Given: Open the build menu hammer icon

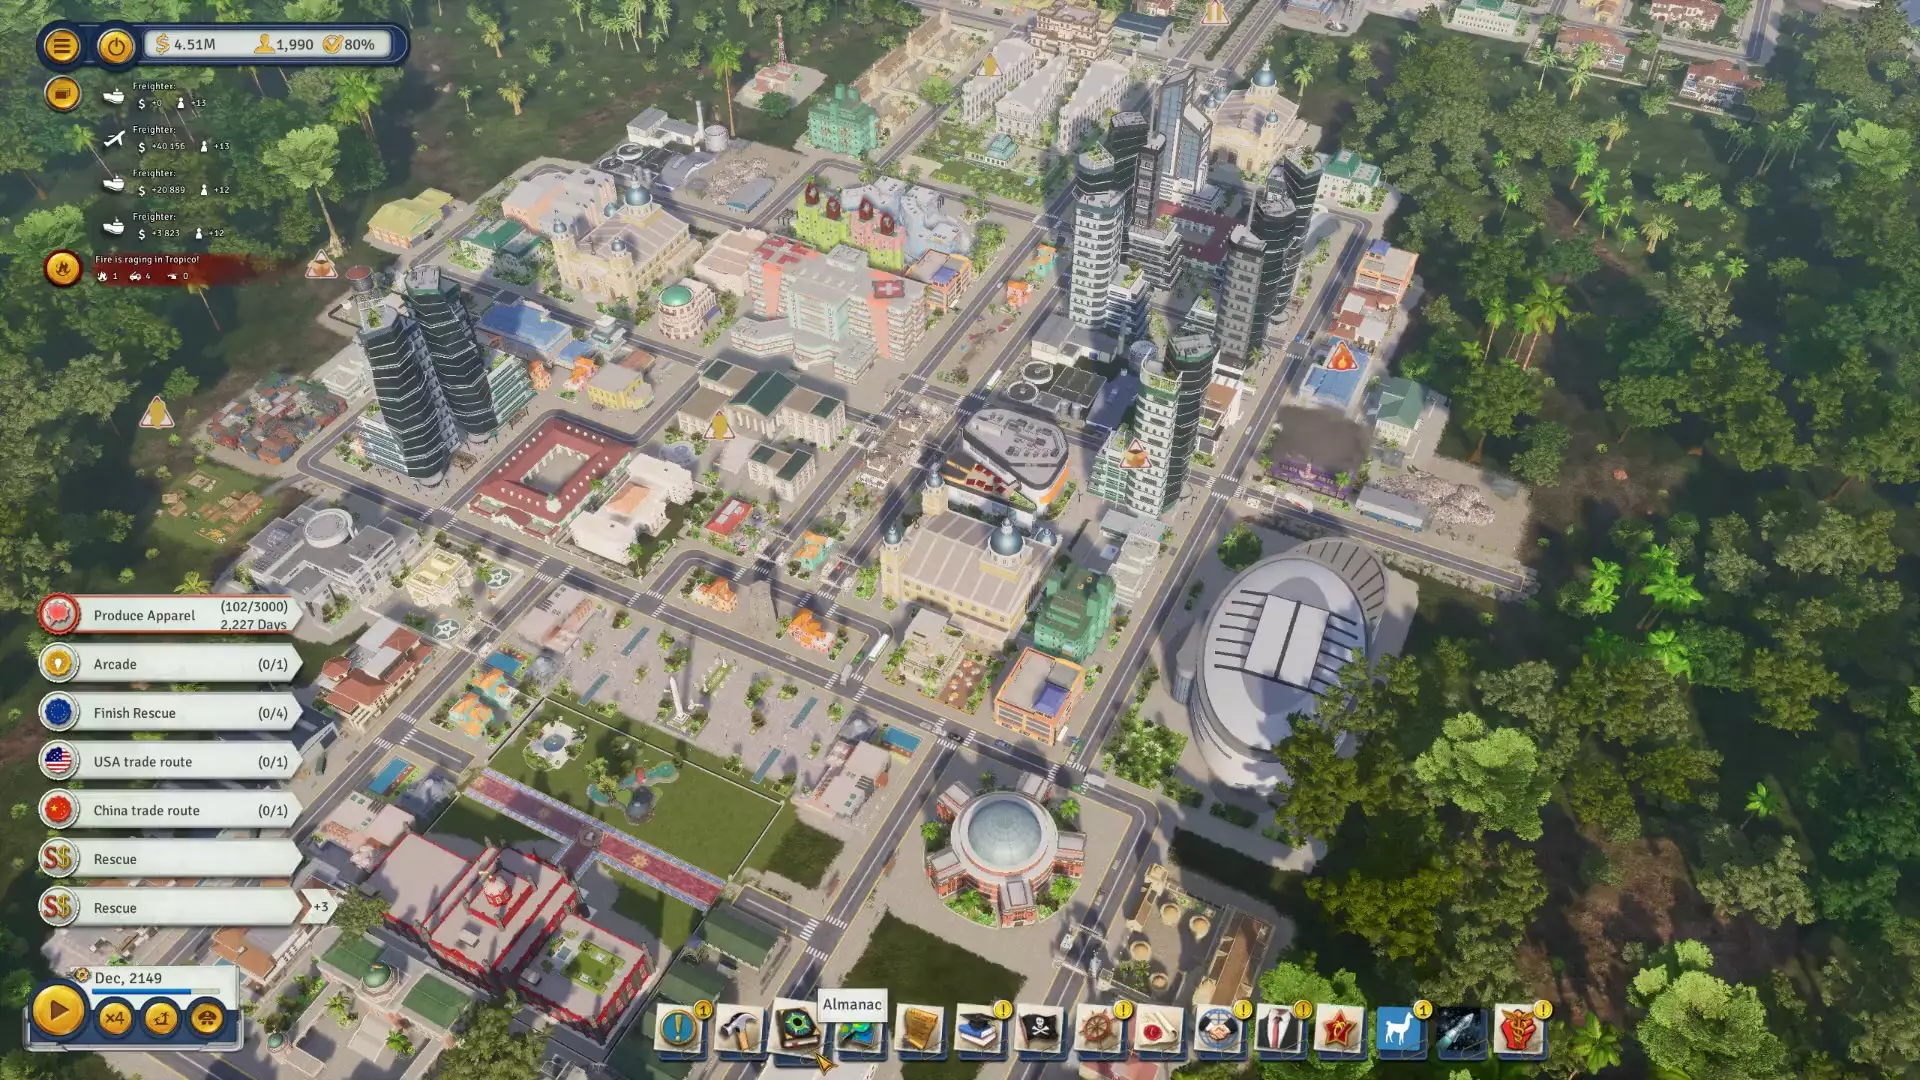Looking at the screenshot, I should pos(740,1029).
